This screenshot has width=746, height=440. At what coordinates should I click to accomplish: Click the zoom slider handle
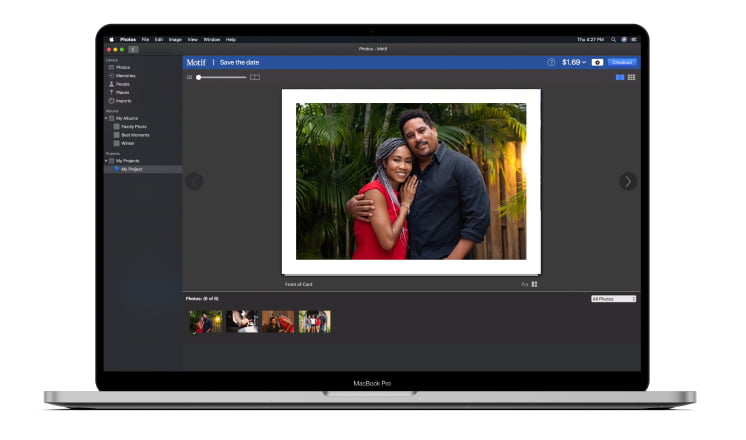pos(198,77)
